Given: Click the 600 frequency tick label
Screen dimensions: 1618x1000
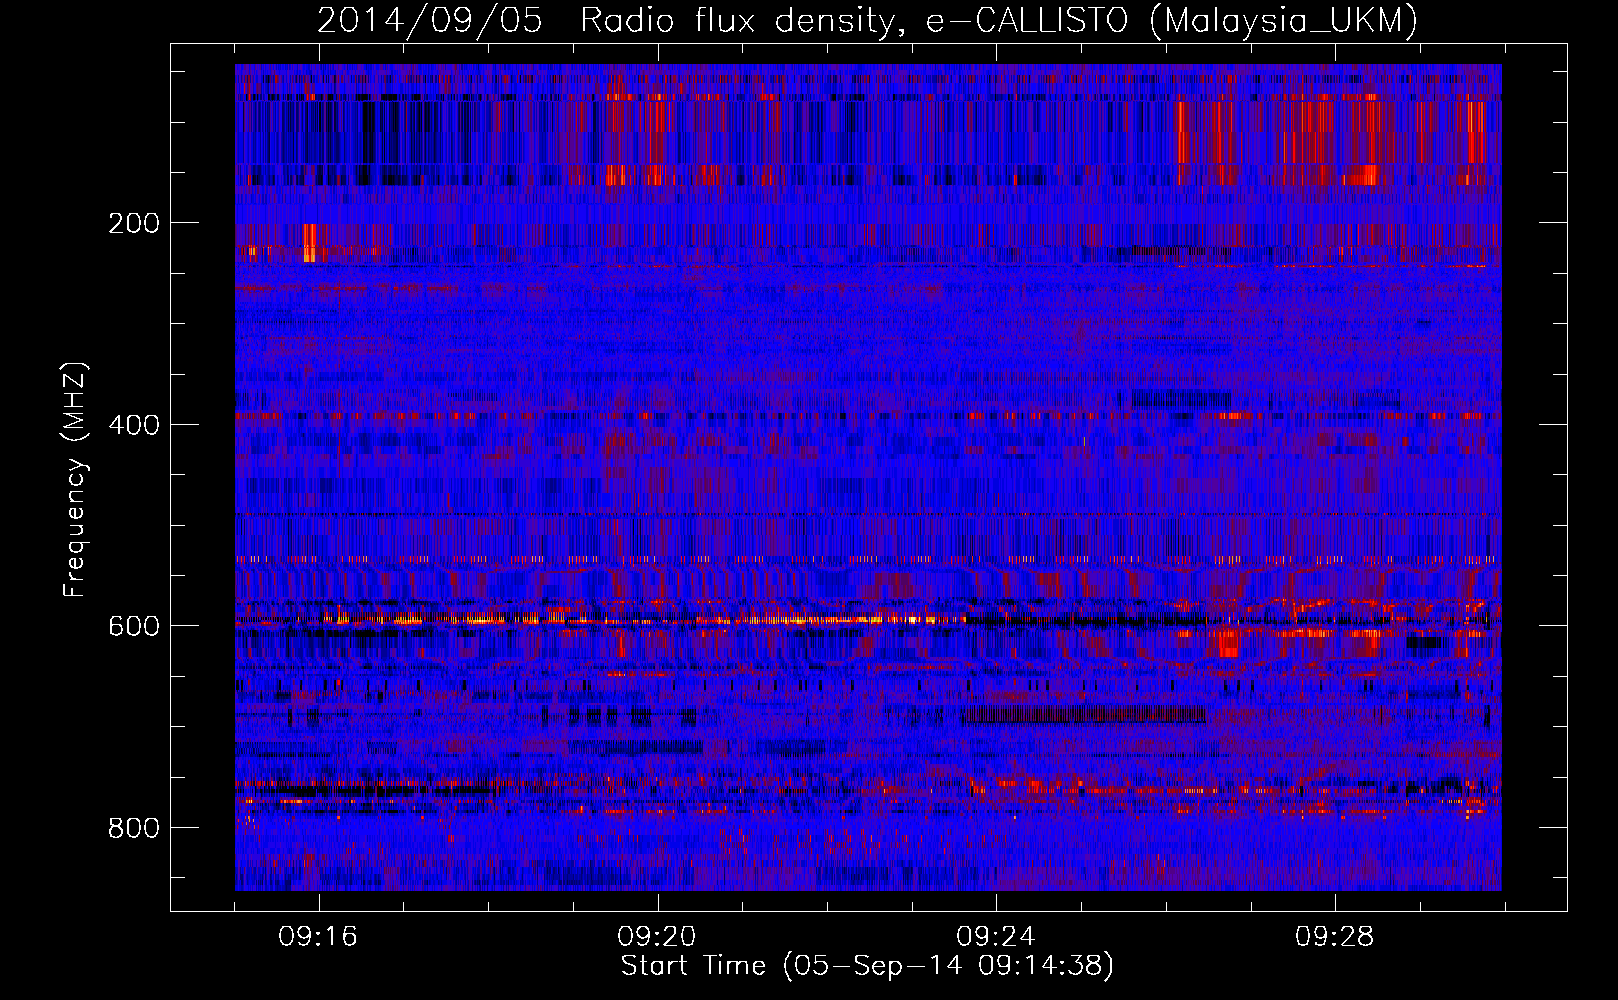Looking at the screenshot, I should 133,626.
